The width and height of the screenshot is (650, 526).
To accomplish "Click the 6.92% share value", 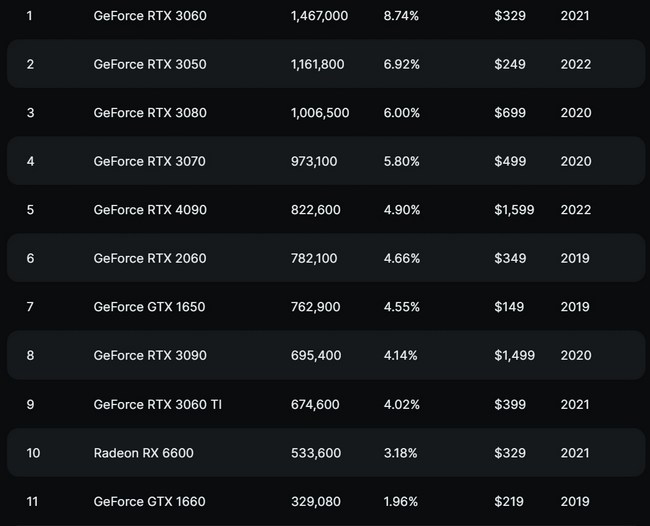I will click(401, 64).
